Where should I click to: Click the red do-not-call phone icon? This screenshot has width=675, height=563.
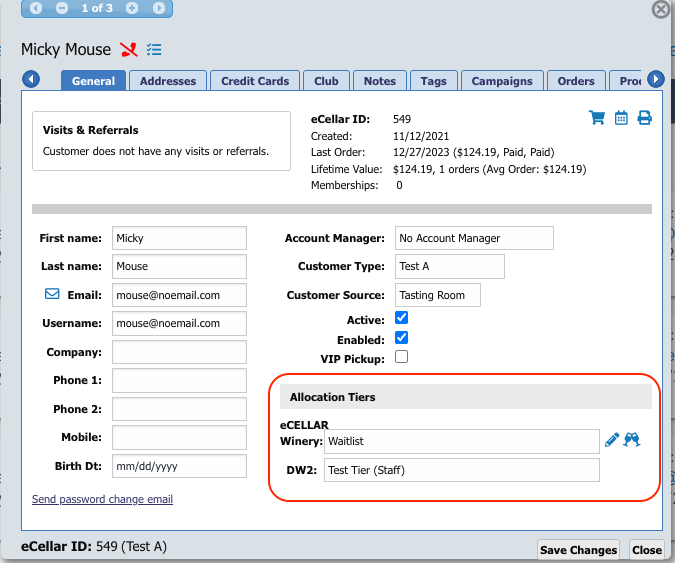pyautogui.click(x=129, y=49)
